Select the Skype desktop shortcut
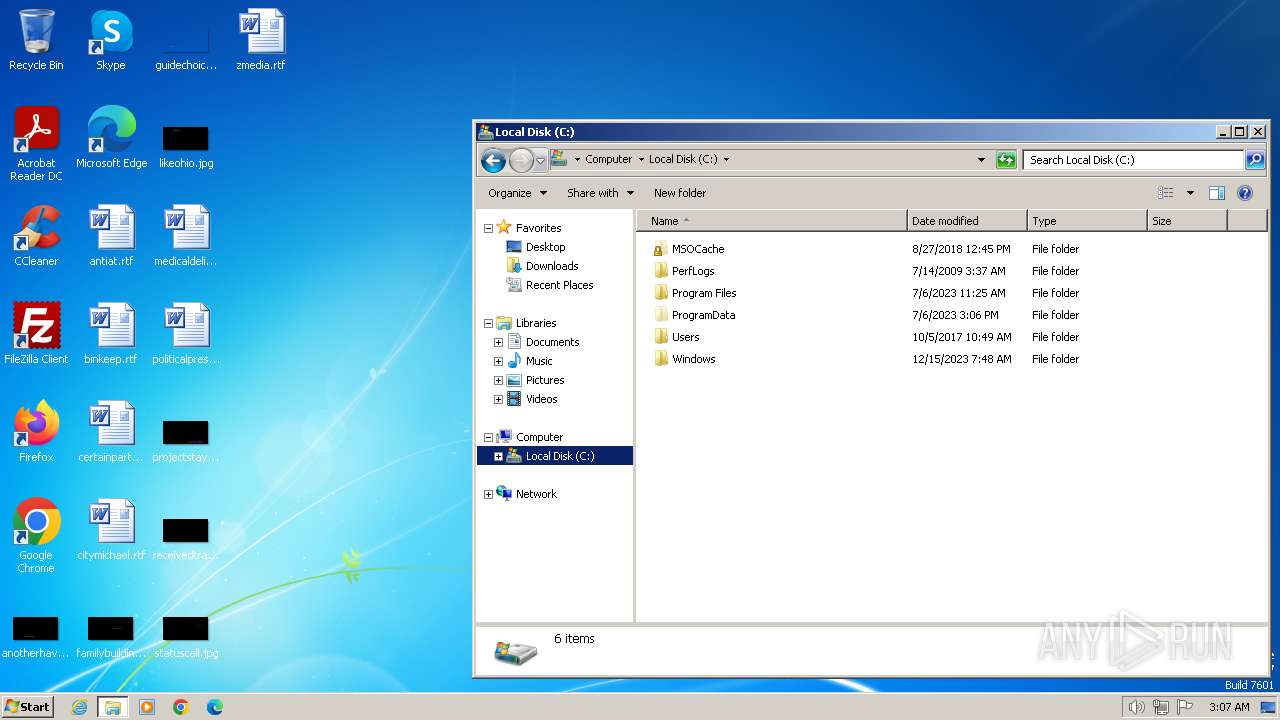Viewport: 1280px width, 720px height. pos(110,40)
